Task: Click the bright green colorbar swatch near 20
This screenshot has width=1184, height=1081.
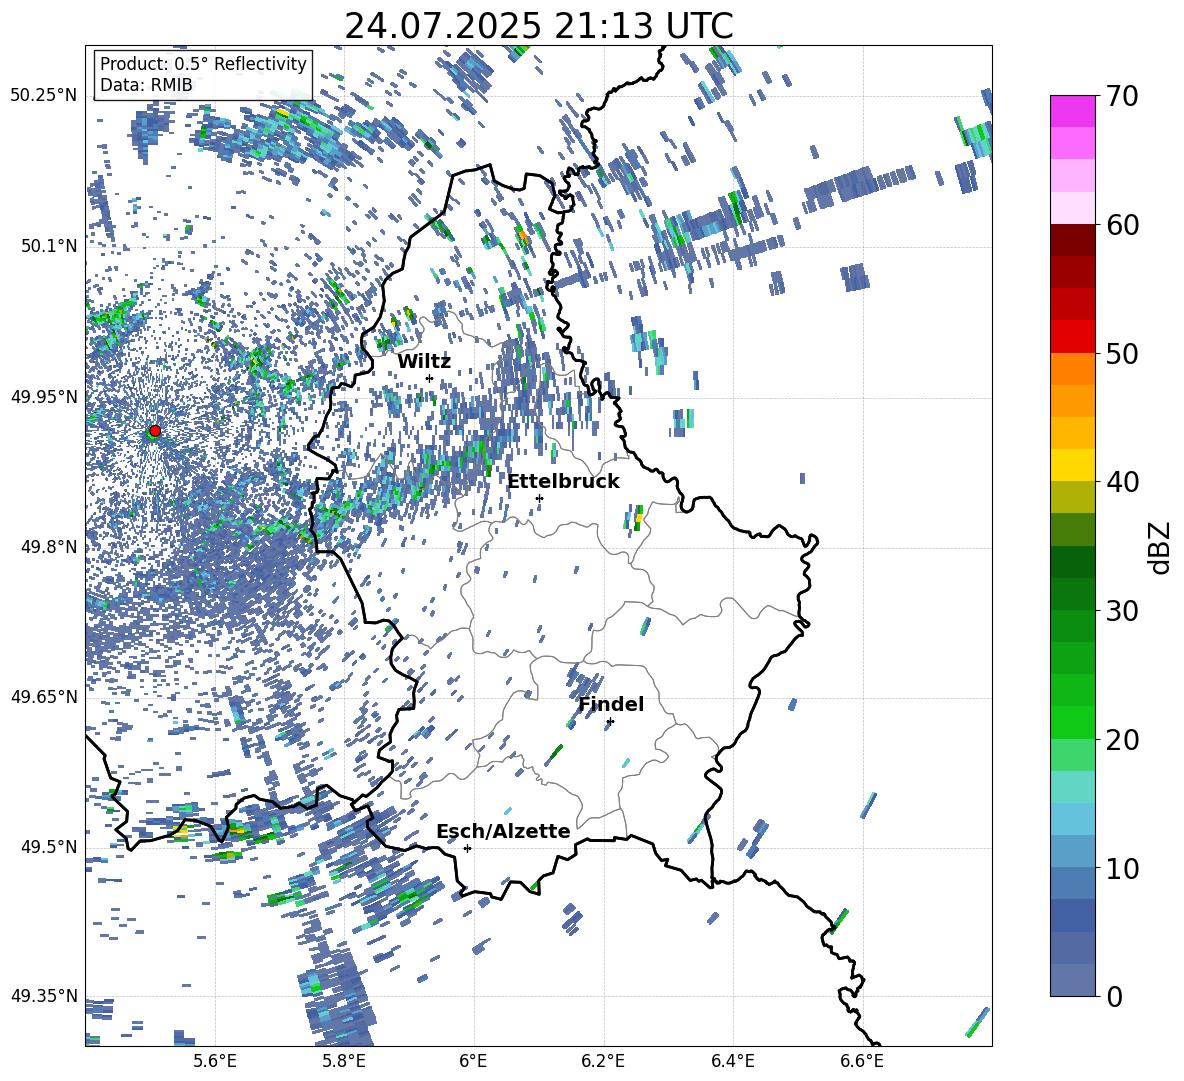Action: tap(1073, 722)
